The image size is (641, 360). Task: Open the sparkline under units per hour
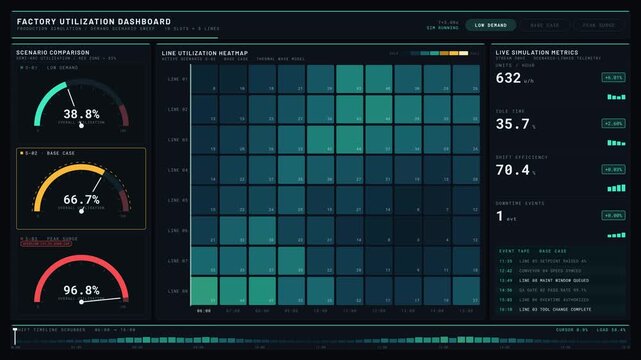coord(616,97)
